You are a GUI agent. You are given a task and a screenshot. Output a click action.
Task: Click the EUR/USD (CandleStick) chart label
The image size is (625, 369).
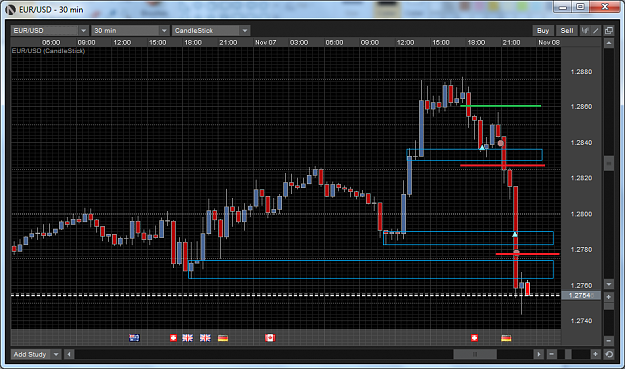48,51
